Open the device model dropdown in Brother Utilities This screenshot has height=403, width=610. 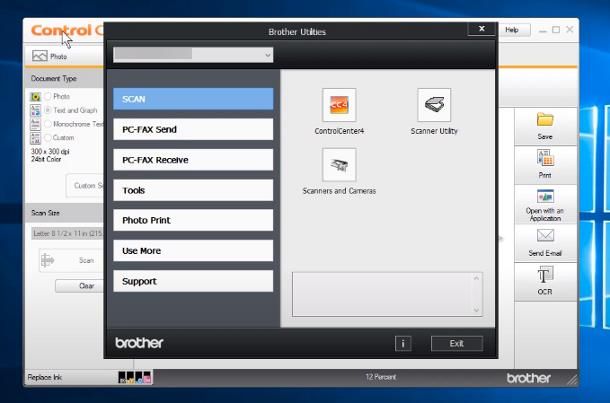(x=193, y=55)
